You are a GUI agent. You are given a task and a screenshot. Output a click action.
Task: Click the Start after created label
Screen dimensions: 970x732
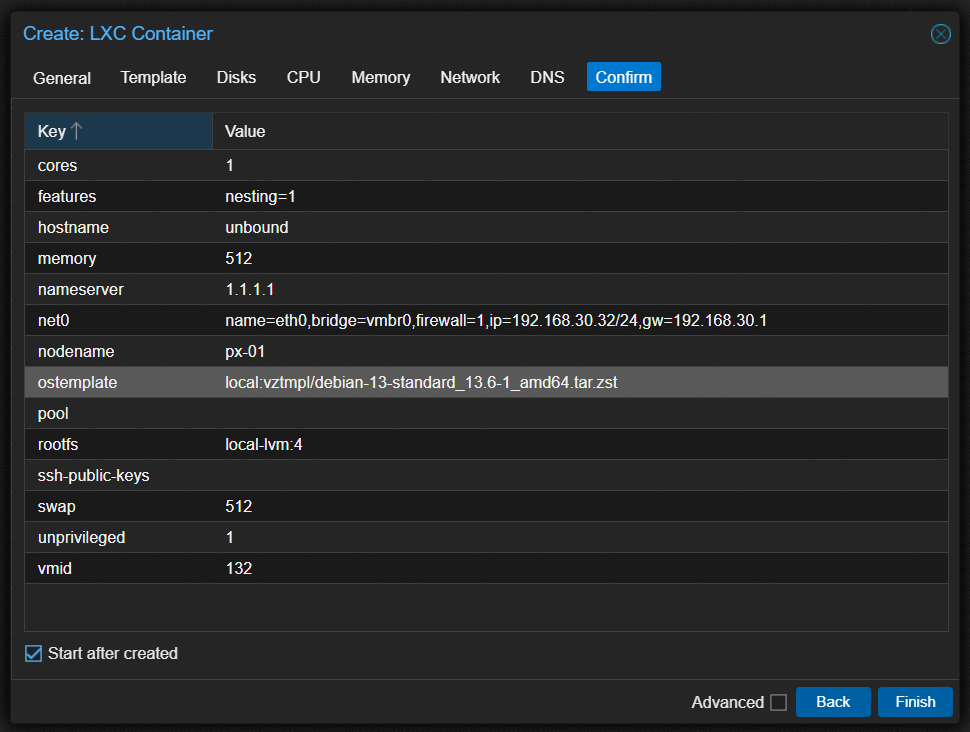coord(113,653)
